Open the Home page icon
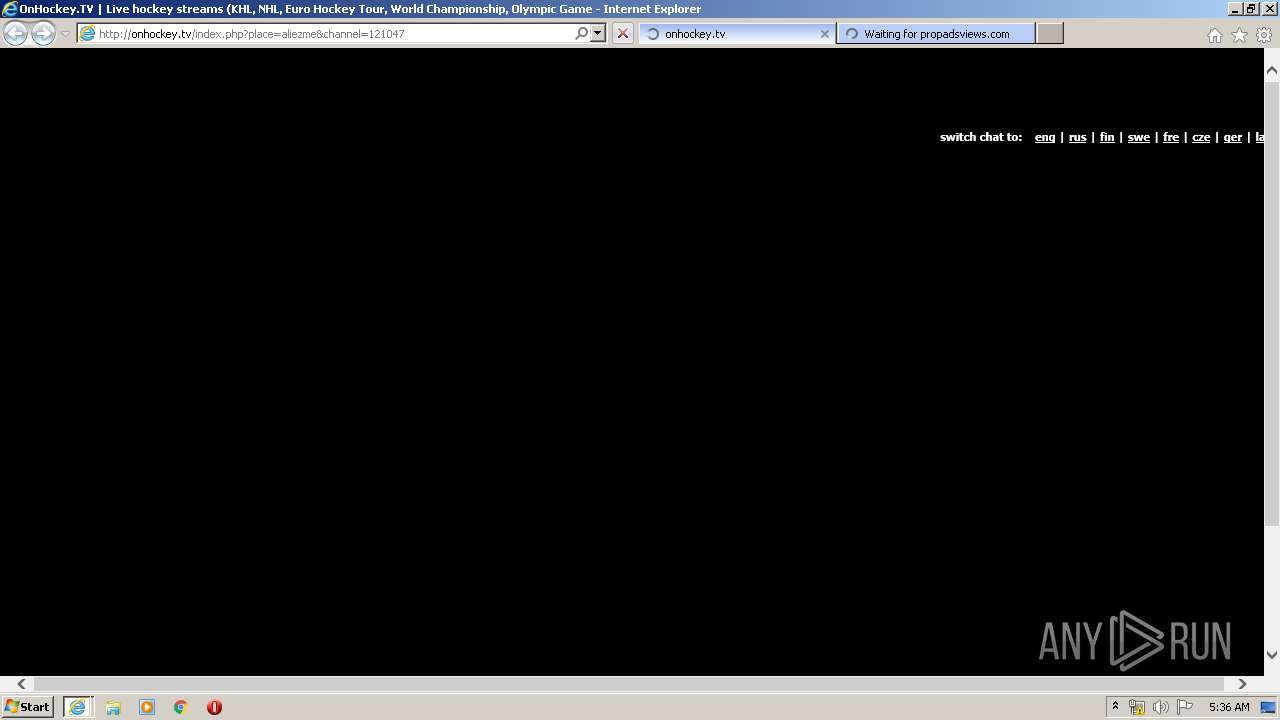The width and height of the screenshot is (1280, 720). pyautogui.click(x=1214, y=35)
